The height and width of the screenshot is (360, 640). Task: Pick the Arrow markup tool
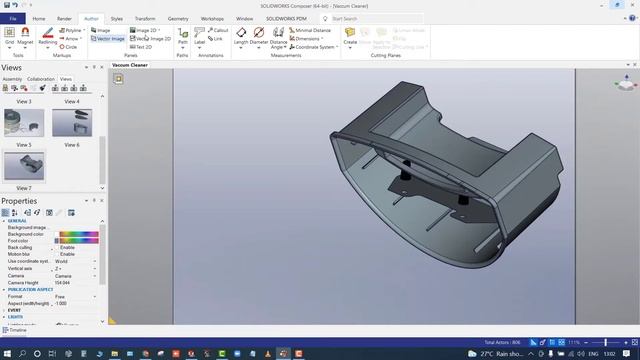[x=69, y=38]
